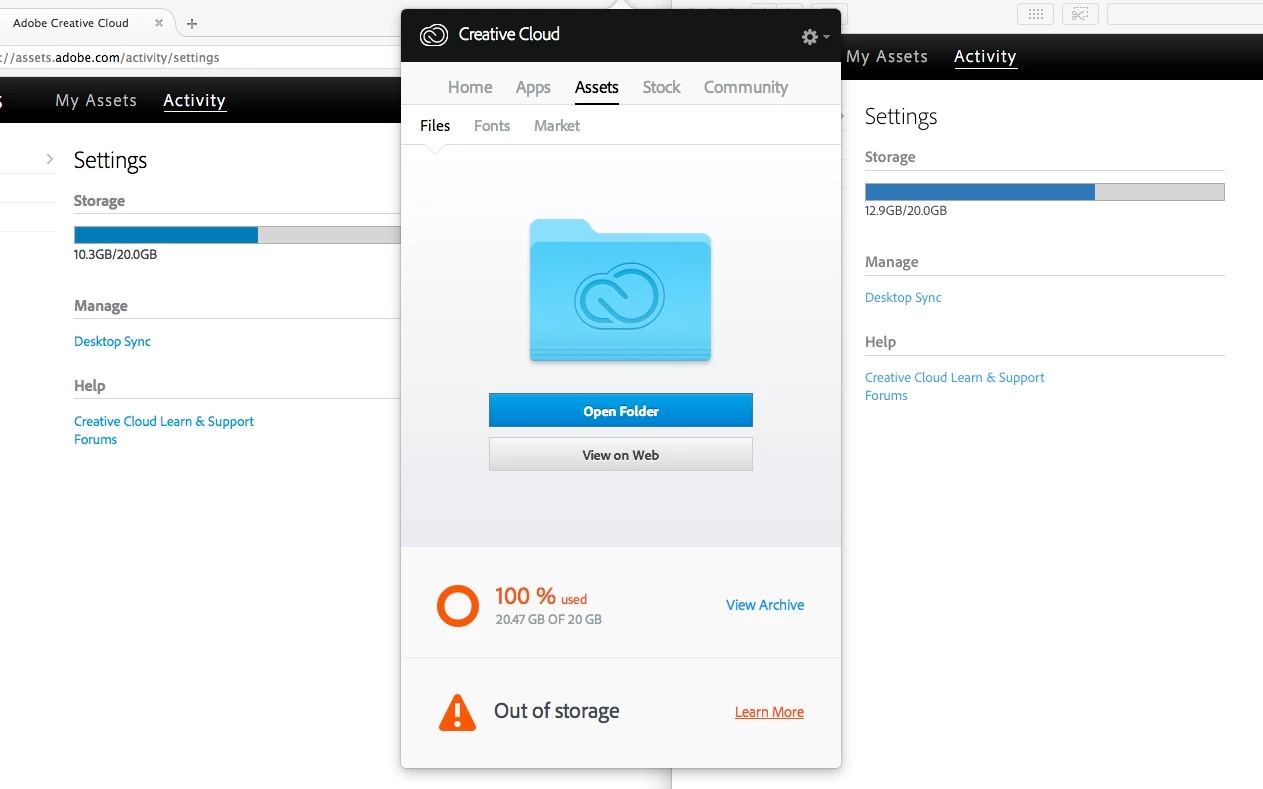Click the Out of storage message
This screenshot has width=1263, height=789.
click(x=557, y=711)
